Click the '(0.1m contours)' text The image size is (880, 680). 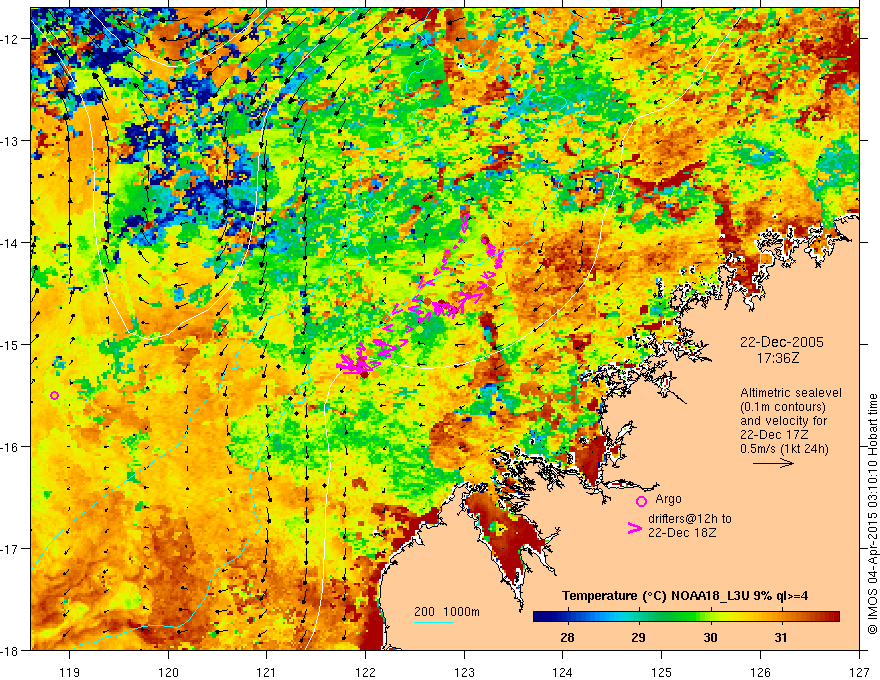point(783,407)
